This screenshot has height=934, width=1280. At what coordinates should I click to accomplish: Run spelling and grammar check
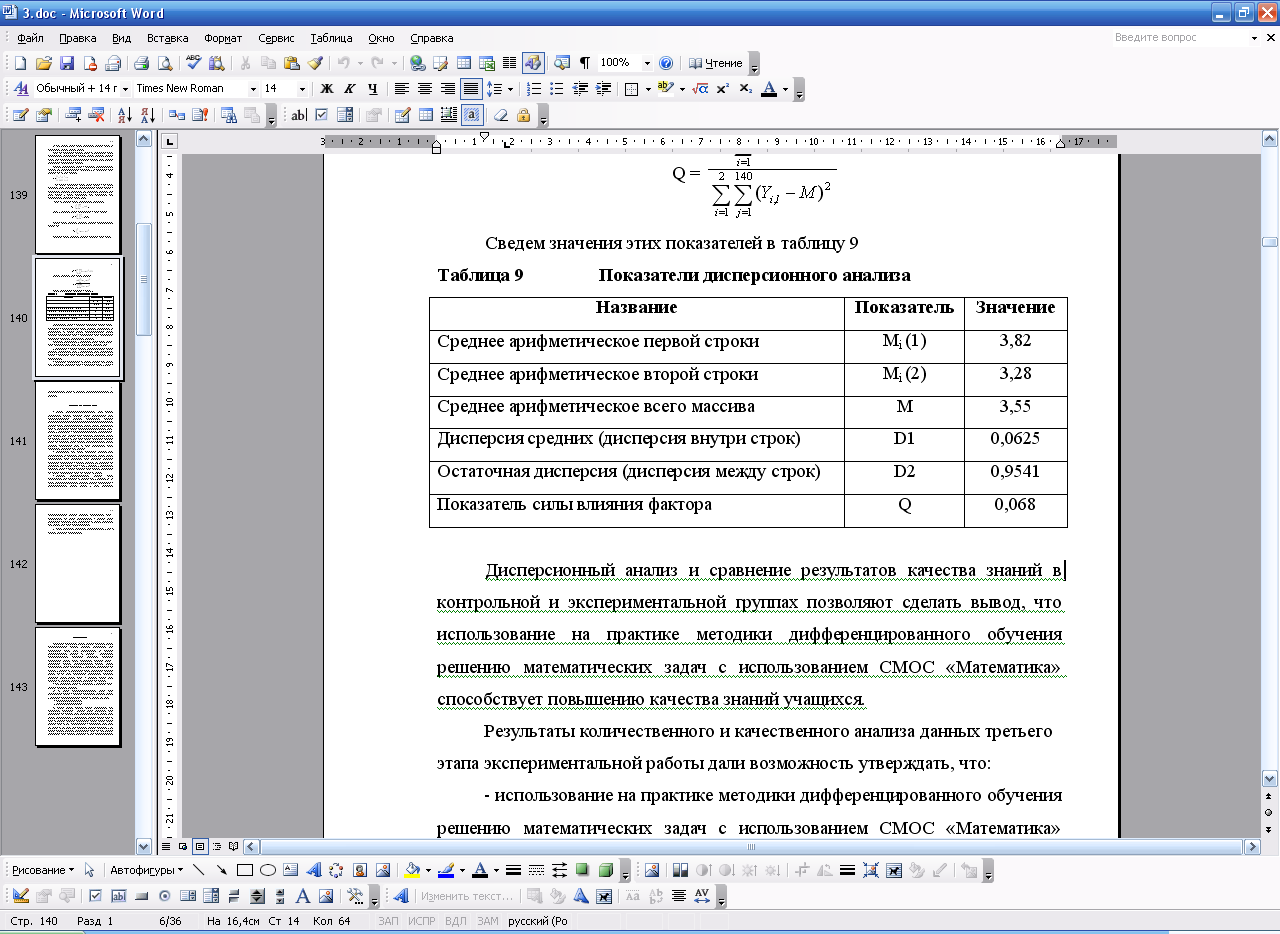click(194, 62)
